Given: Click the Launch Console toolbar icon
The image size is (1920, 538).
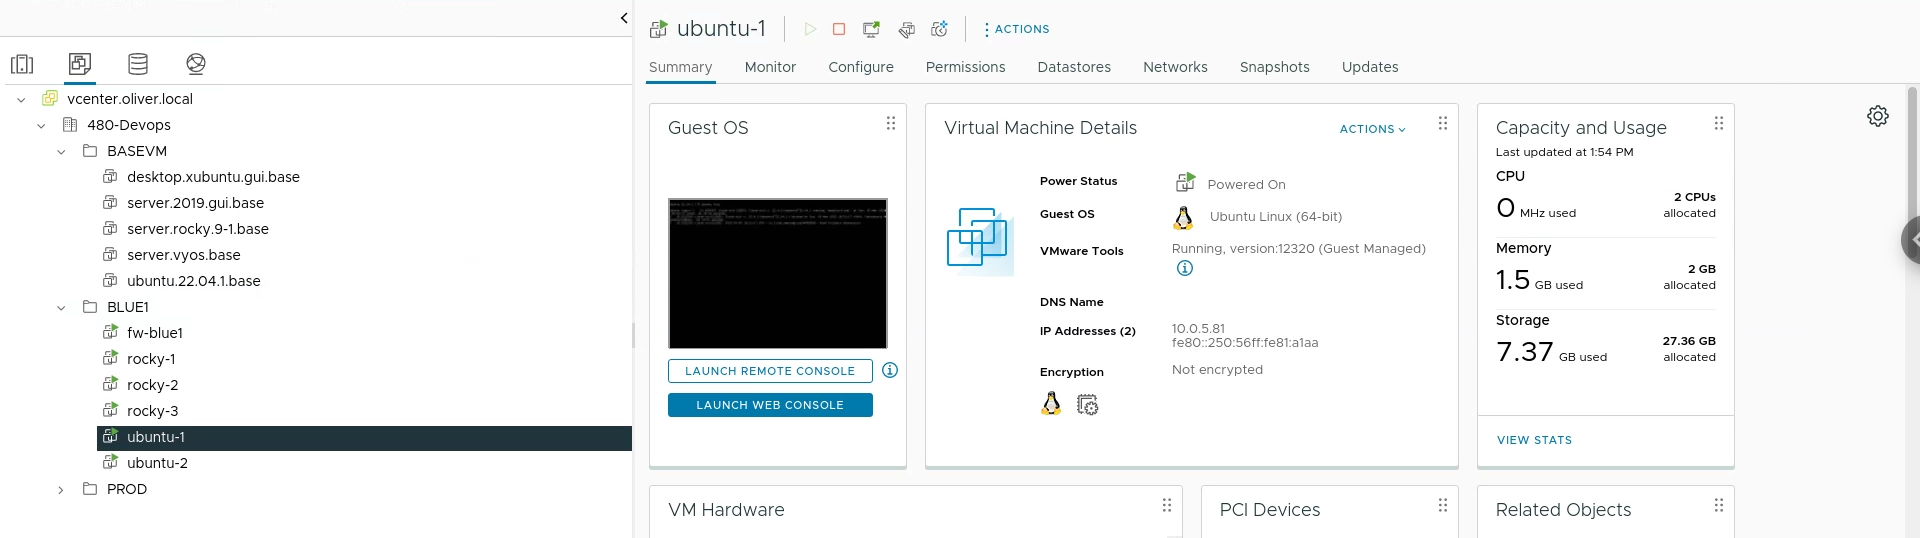Looking at the screenshot, I should point(872,29).
